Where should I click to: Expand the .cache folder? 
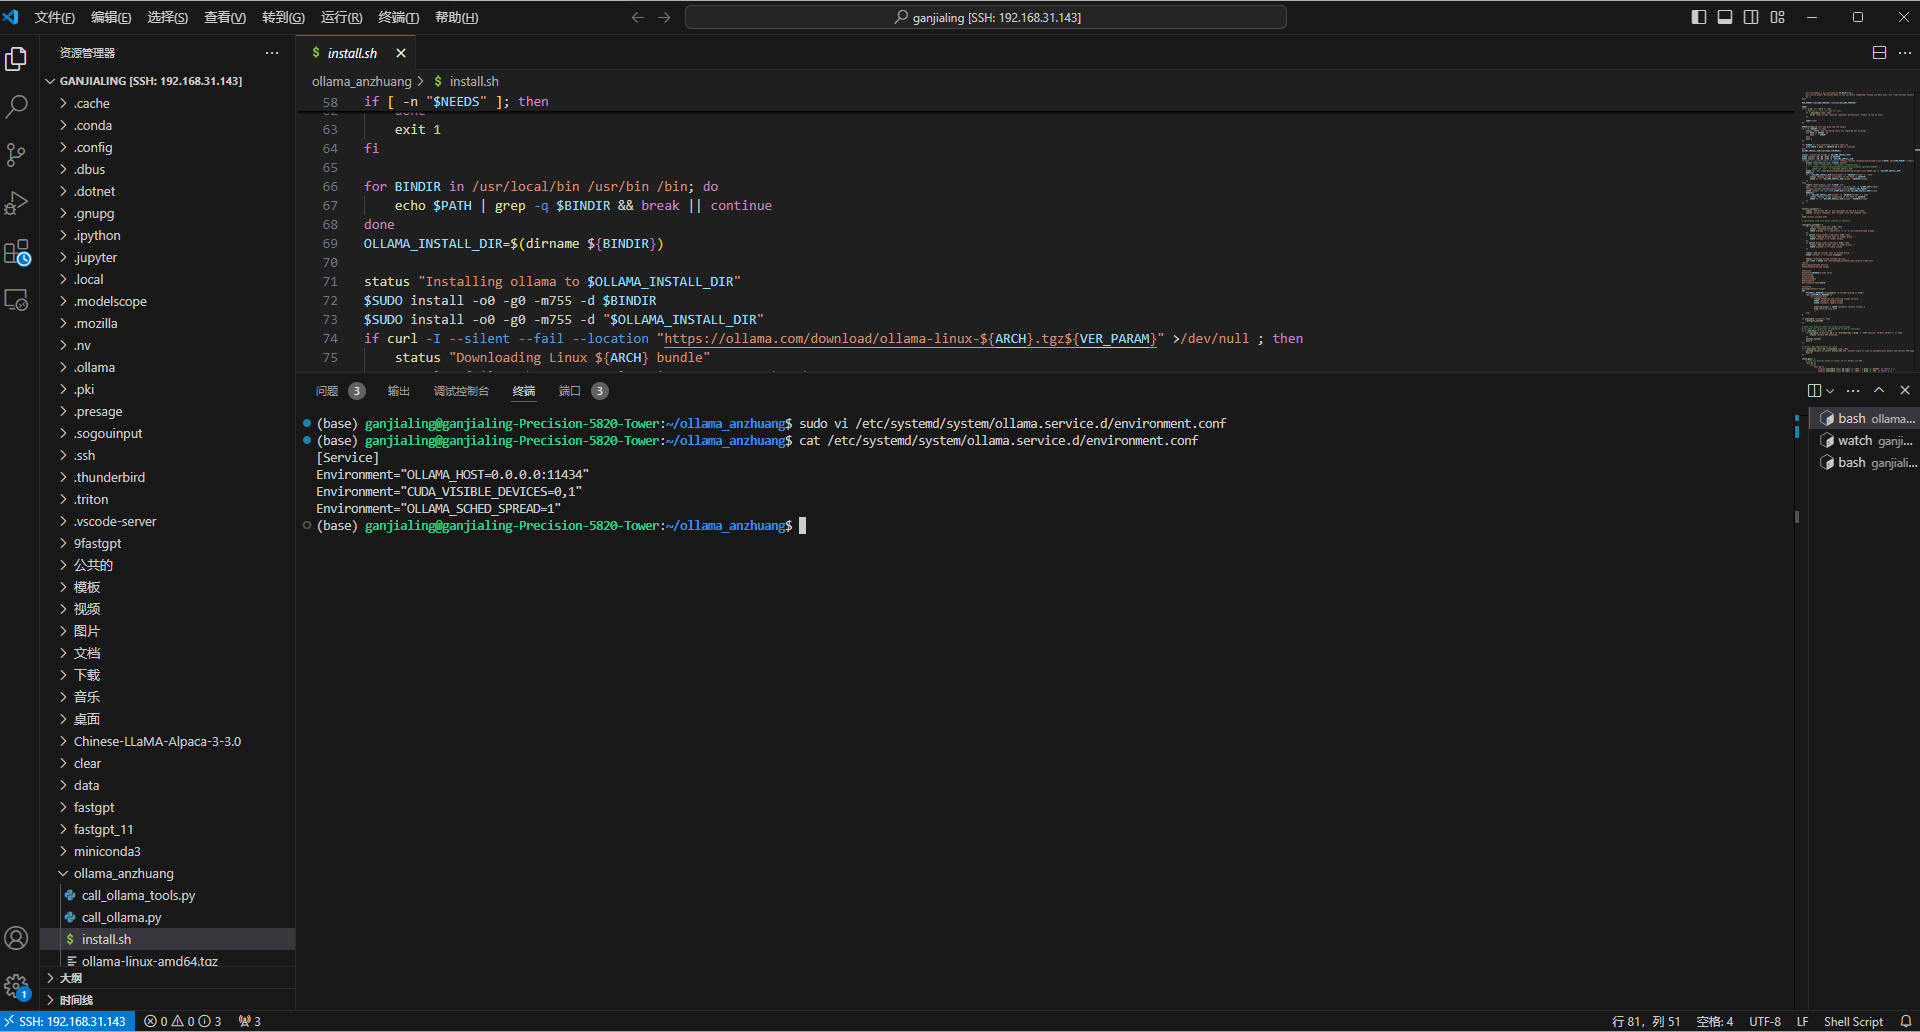coord(167,103)
